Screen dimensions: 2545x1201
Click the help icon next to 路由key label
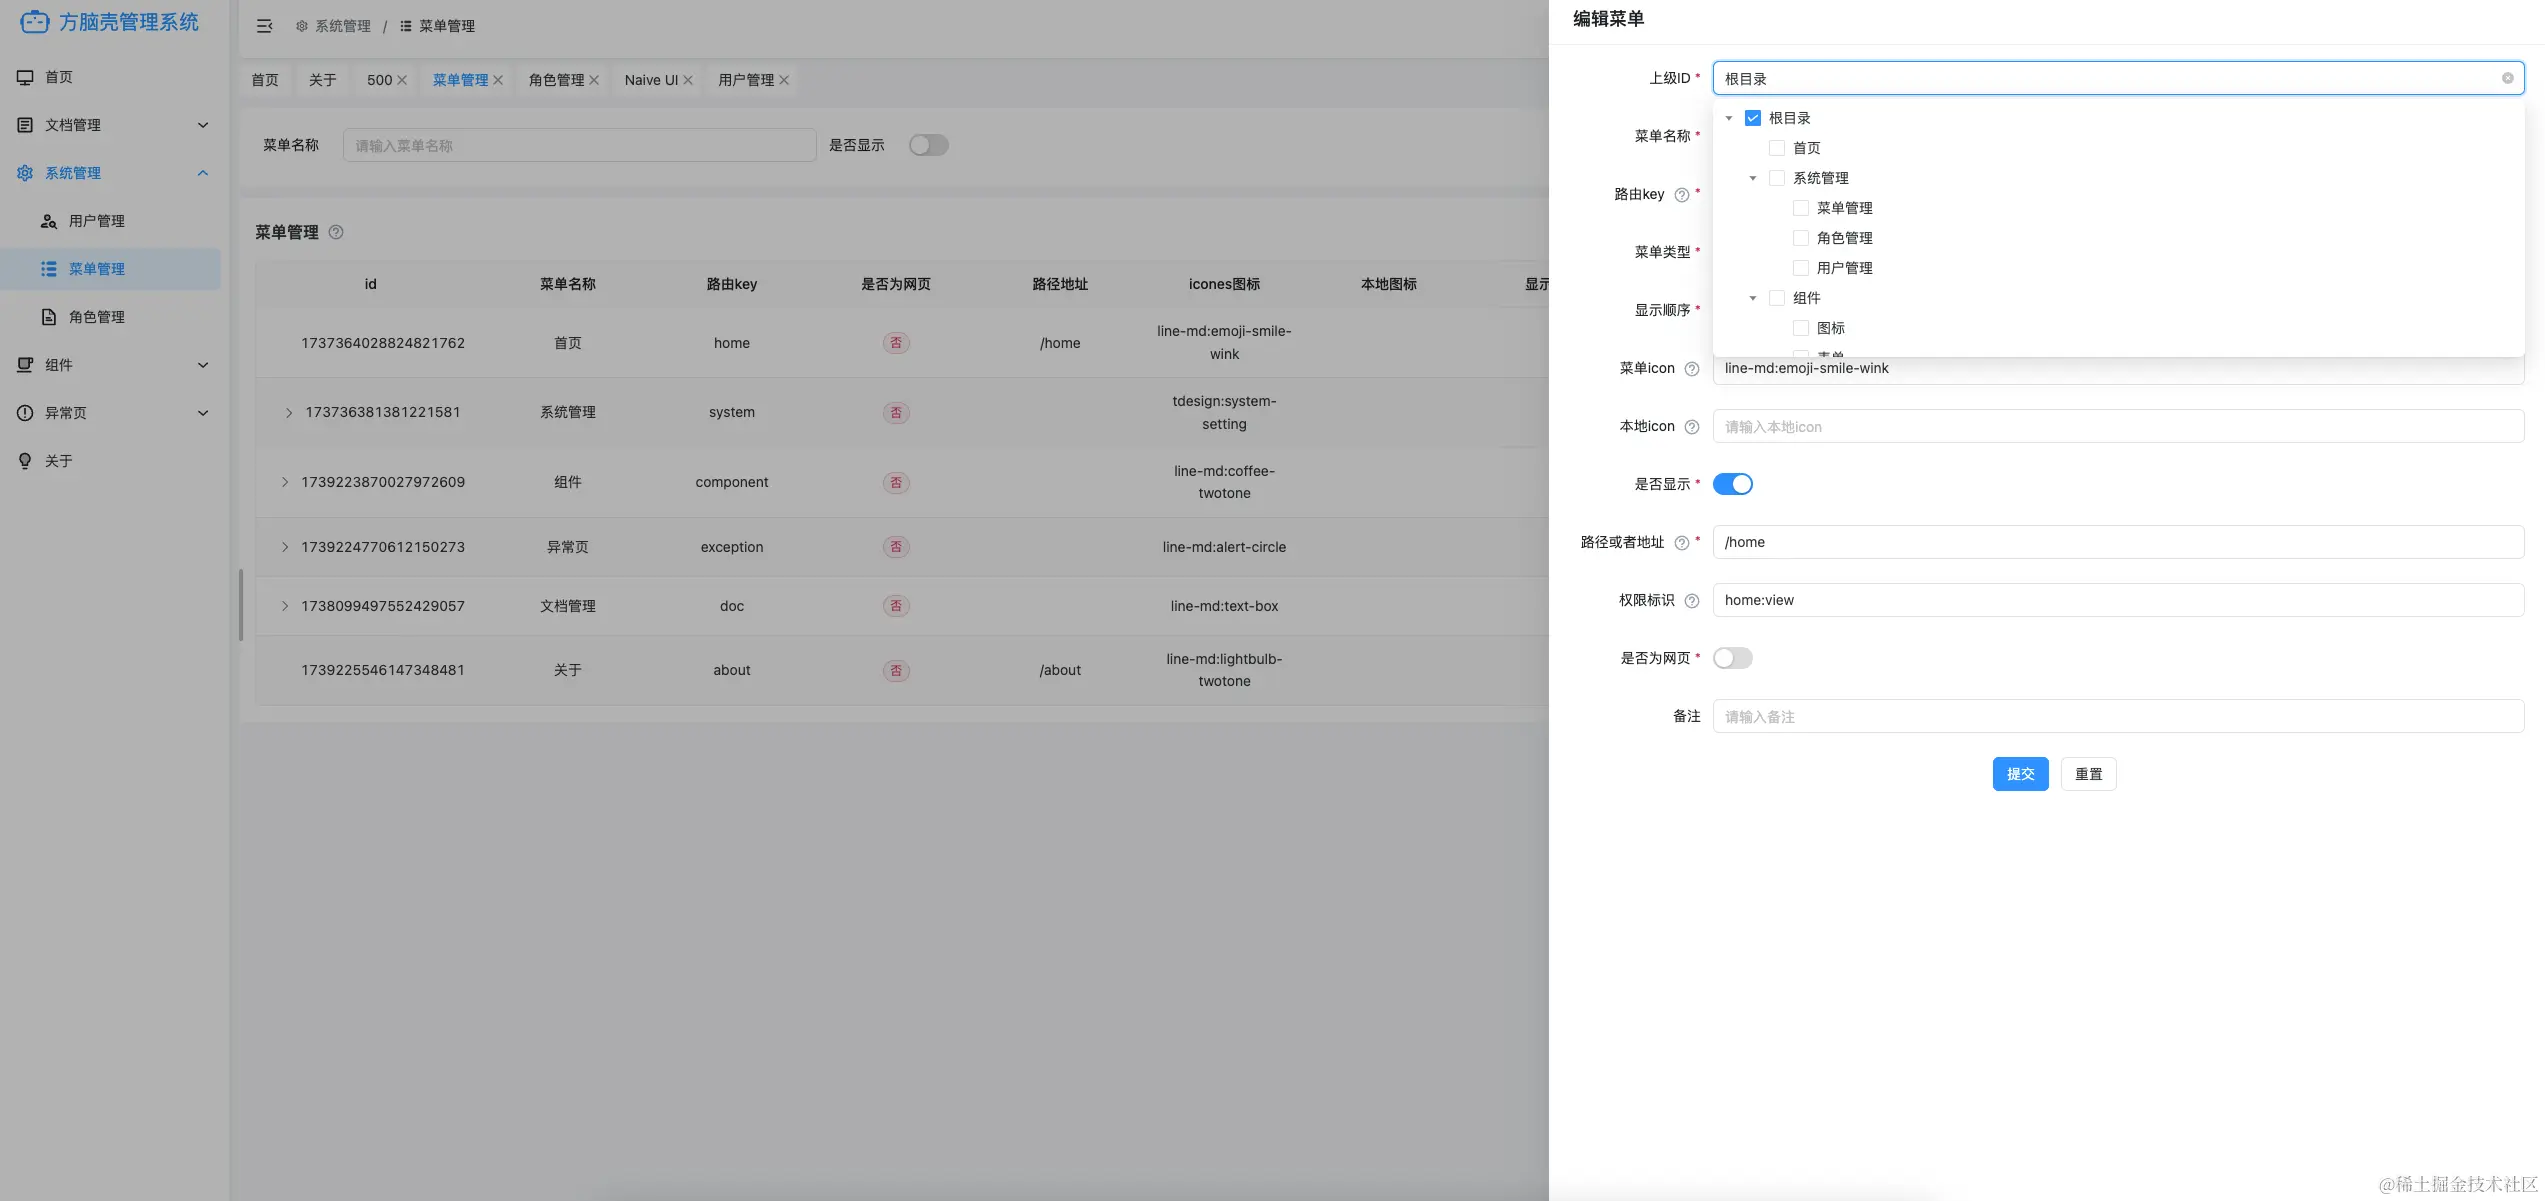coord(1682,195)
